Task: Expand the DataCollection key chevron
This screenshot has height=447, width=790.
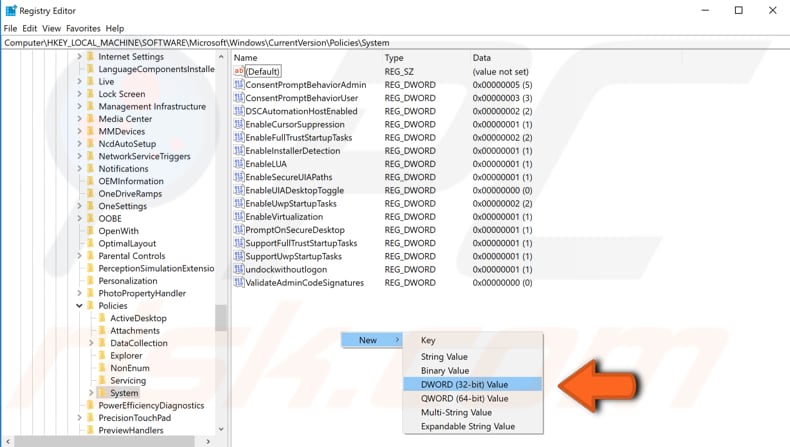Action: (91, 343)
